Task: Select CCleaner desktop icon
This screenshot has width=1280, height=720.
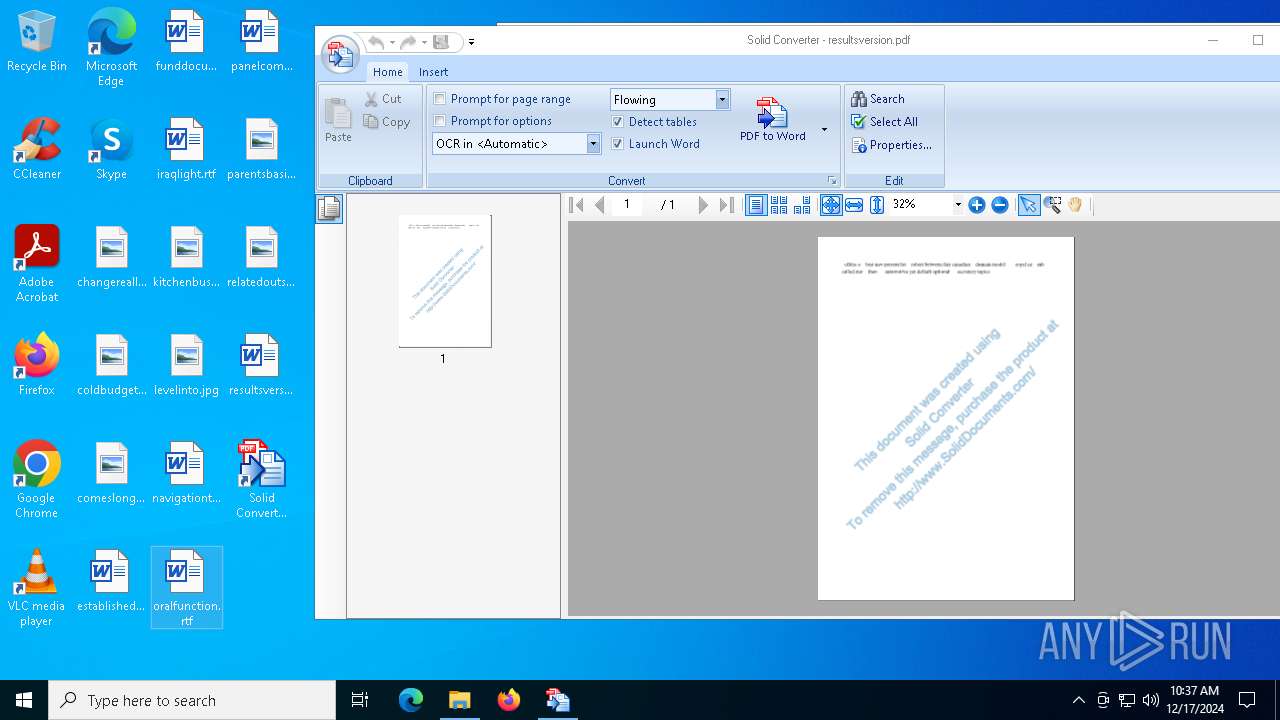Action: click(37, 149)
